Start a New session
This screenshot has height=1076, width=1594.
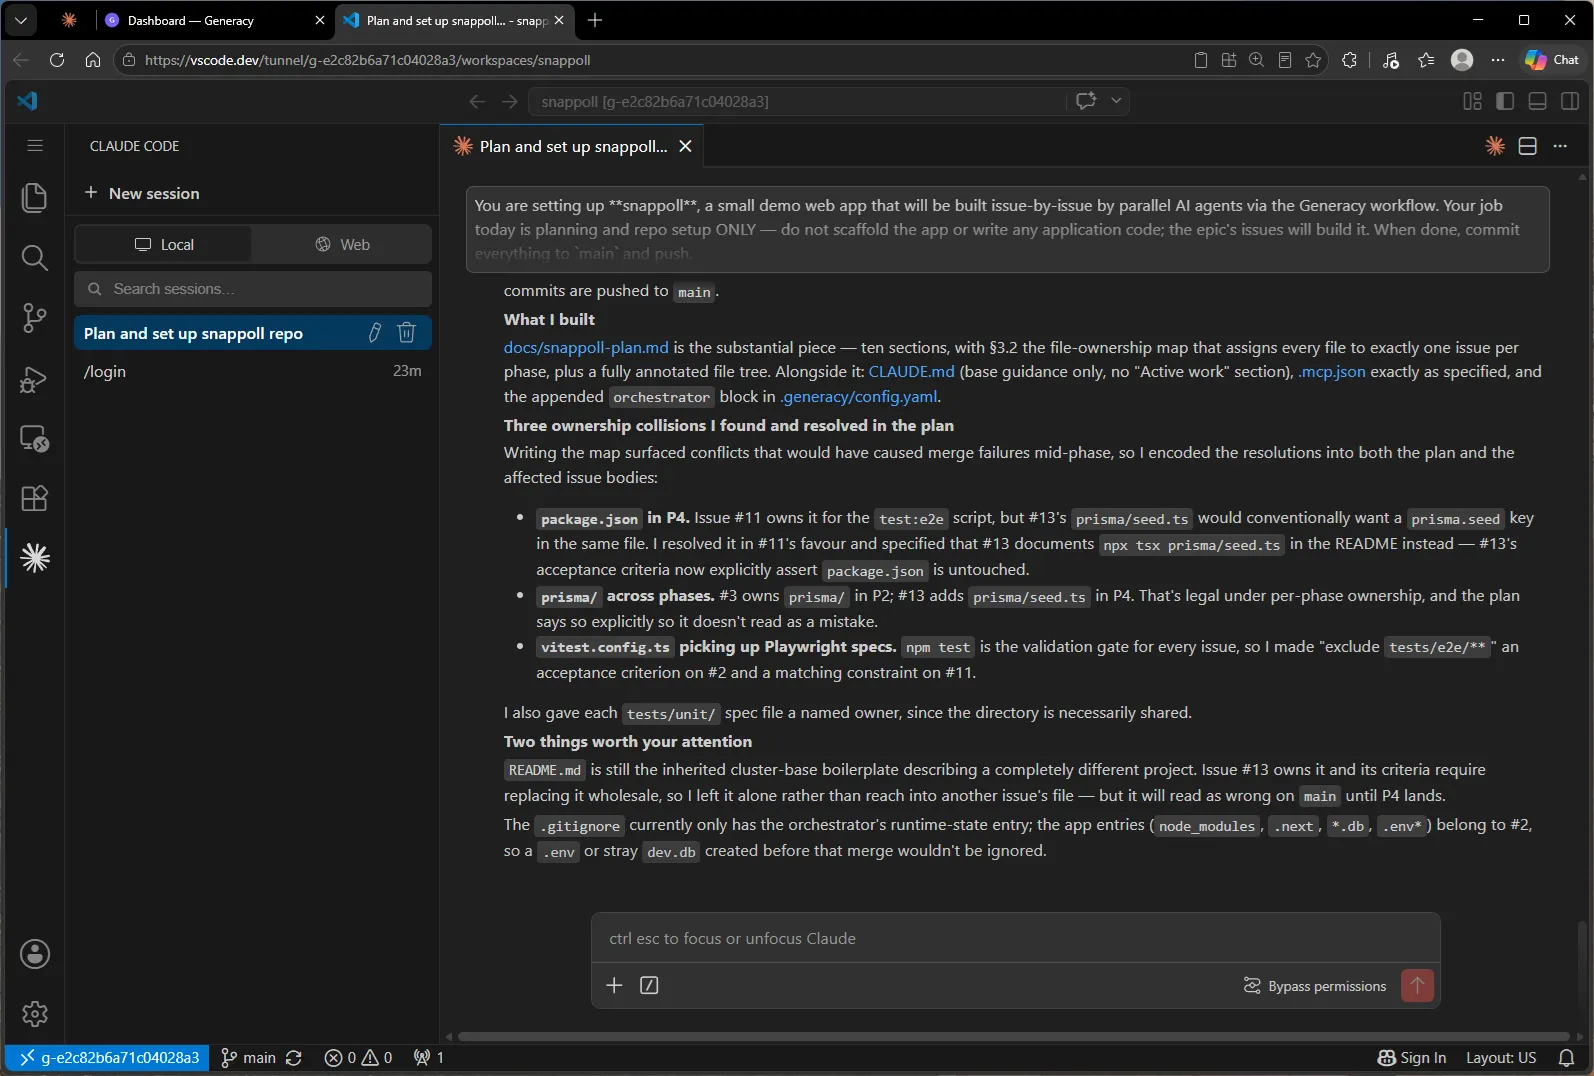[x=142, y=193]
